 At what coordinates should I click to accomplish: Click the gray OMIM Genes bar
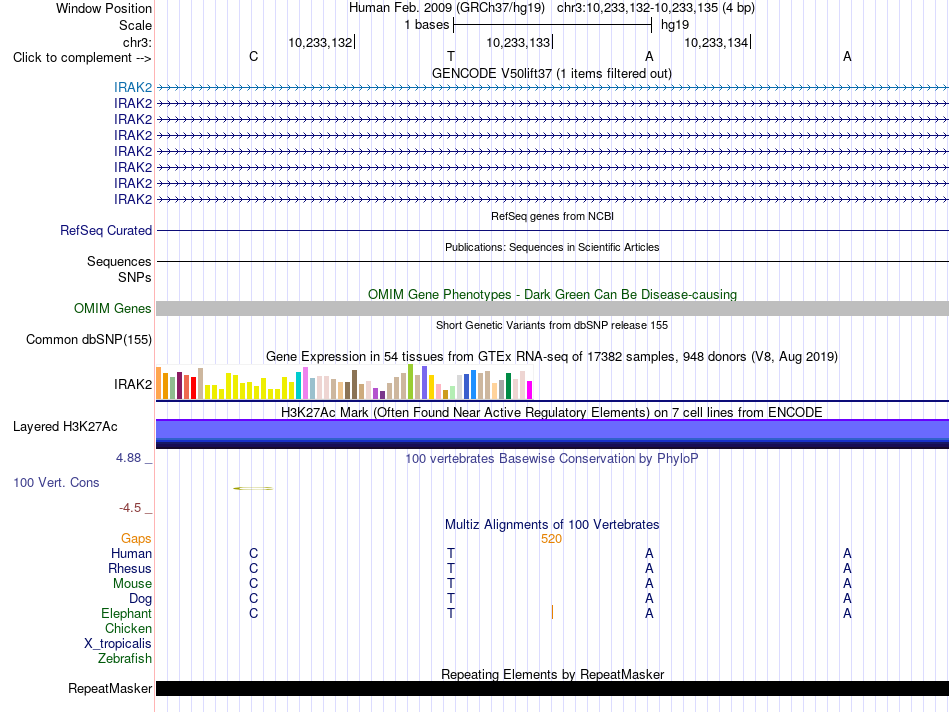[x=552, y=308]
